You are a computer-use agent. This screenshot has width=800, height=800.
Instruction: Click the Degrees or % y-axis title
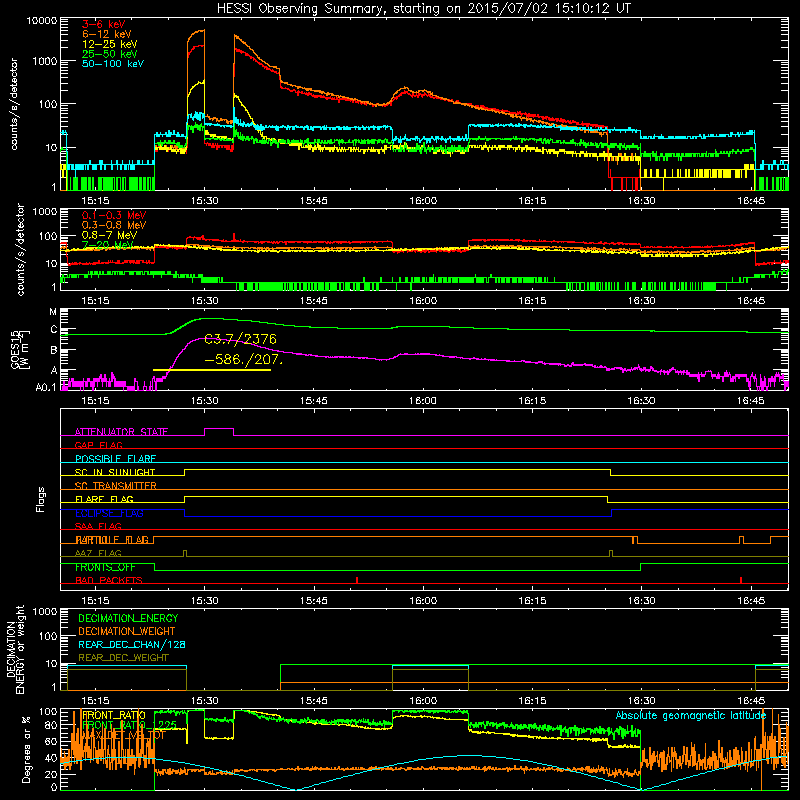[x=26, y=749]
